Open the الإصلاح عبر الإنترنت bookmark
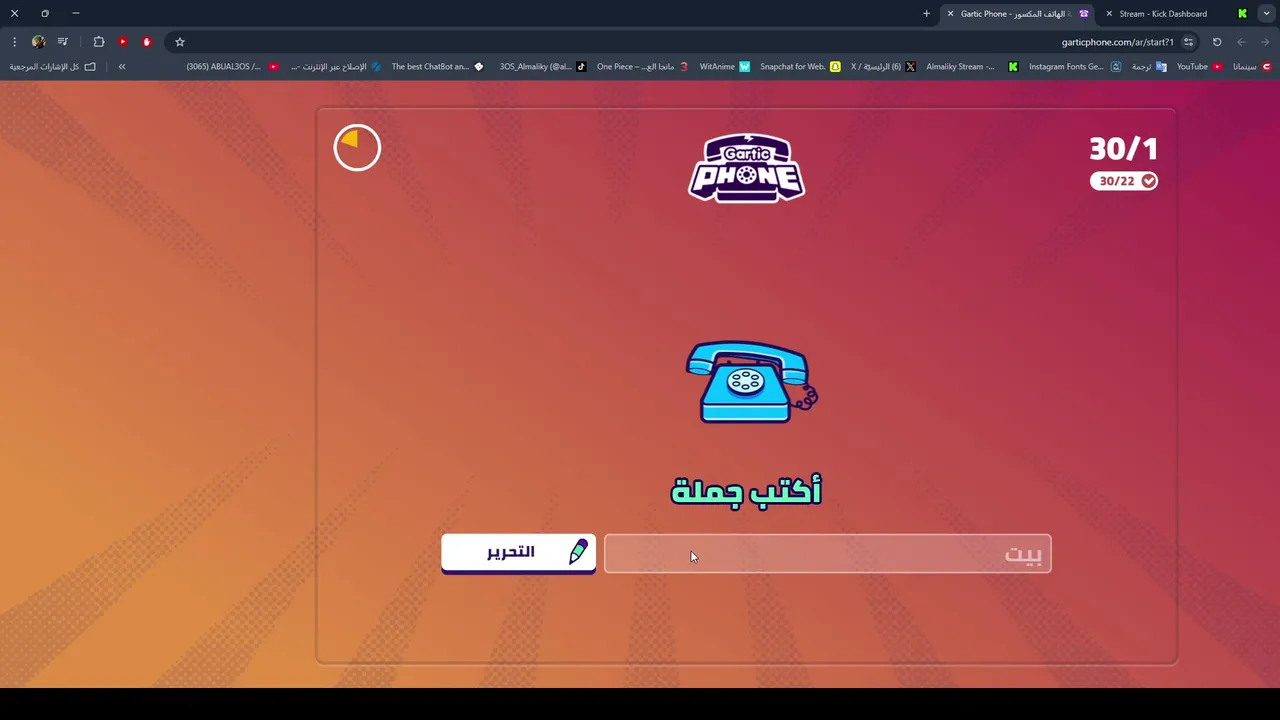The width and height of the screenshot is (1280, 720). click(x=336, y=67)
